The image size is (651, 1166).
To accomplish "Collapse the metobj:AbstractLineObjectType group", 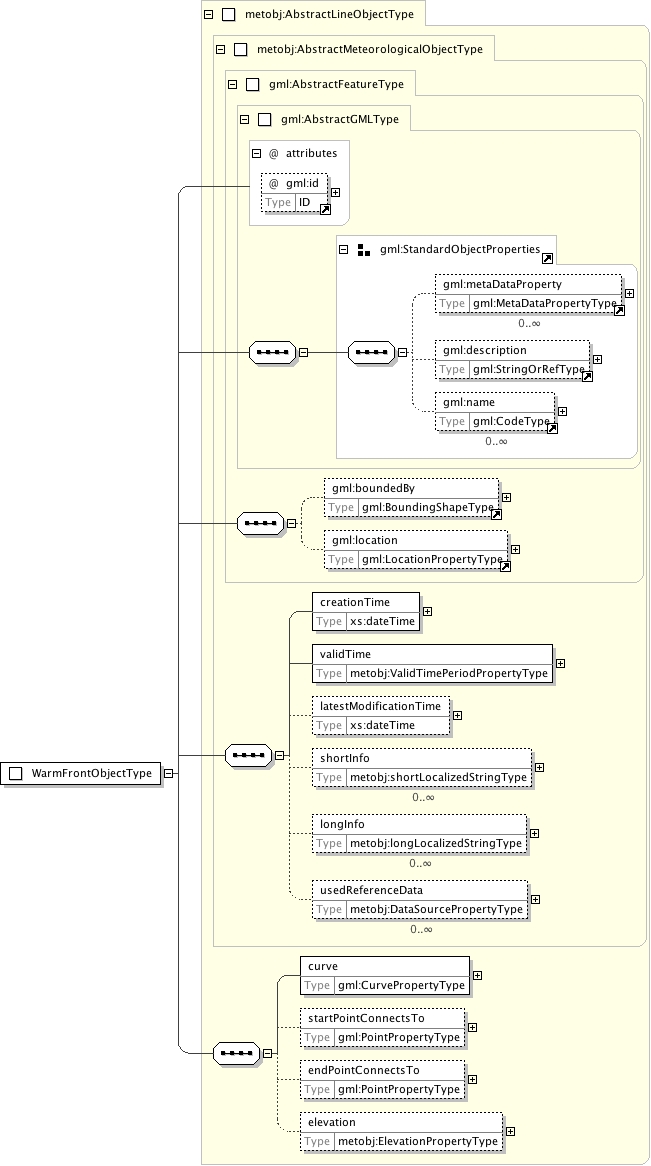I will [x=208, y=14].
